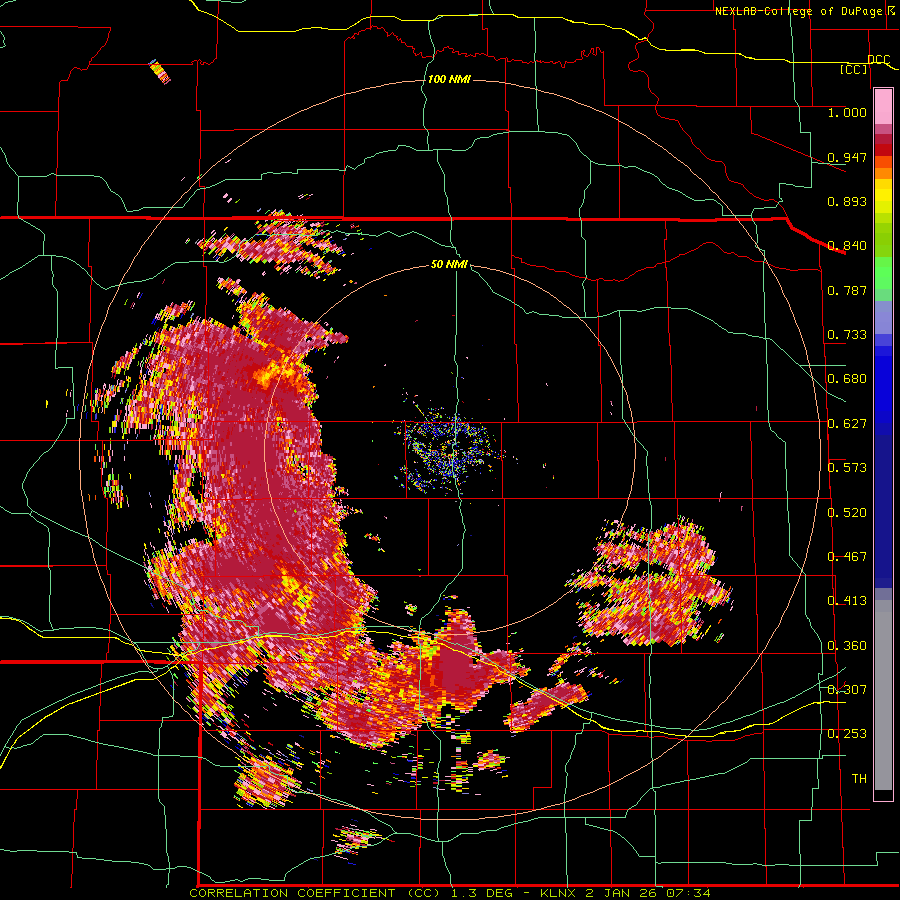
Task: Click the 100 NMI range ring label
Action: 449,79
